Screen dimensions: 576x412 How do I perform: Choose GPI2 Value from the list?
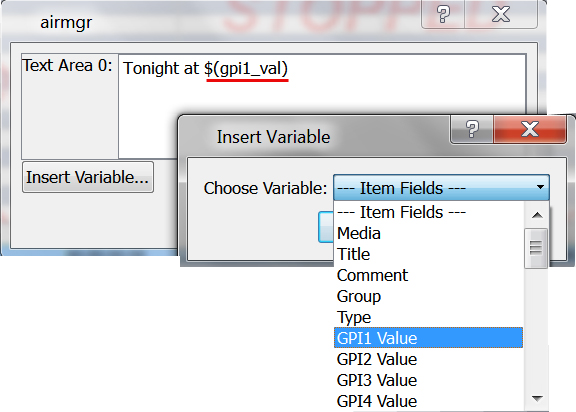pos(428,359)
